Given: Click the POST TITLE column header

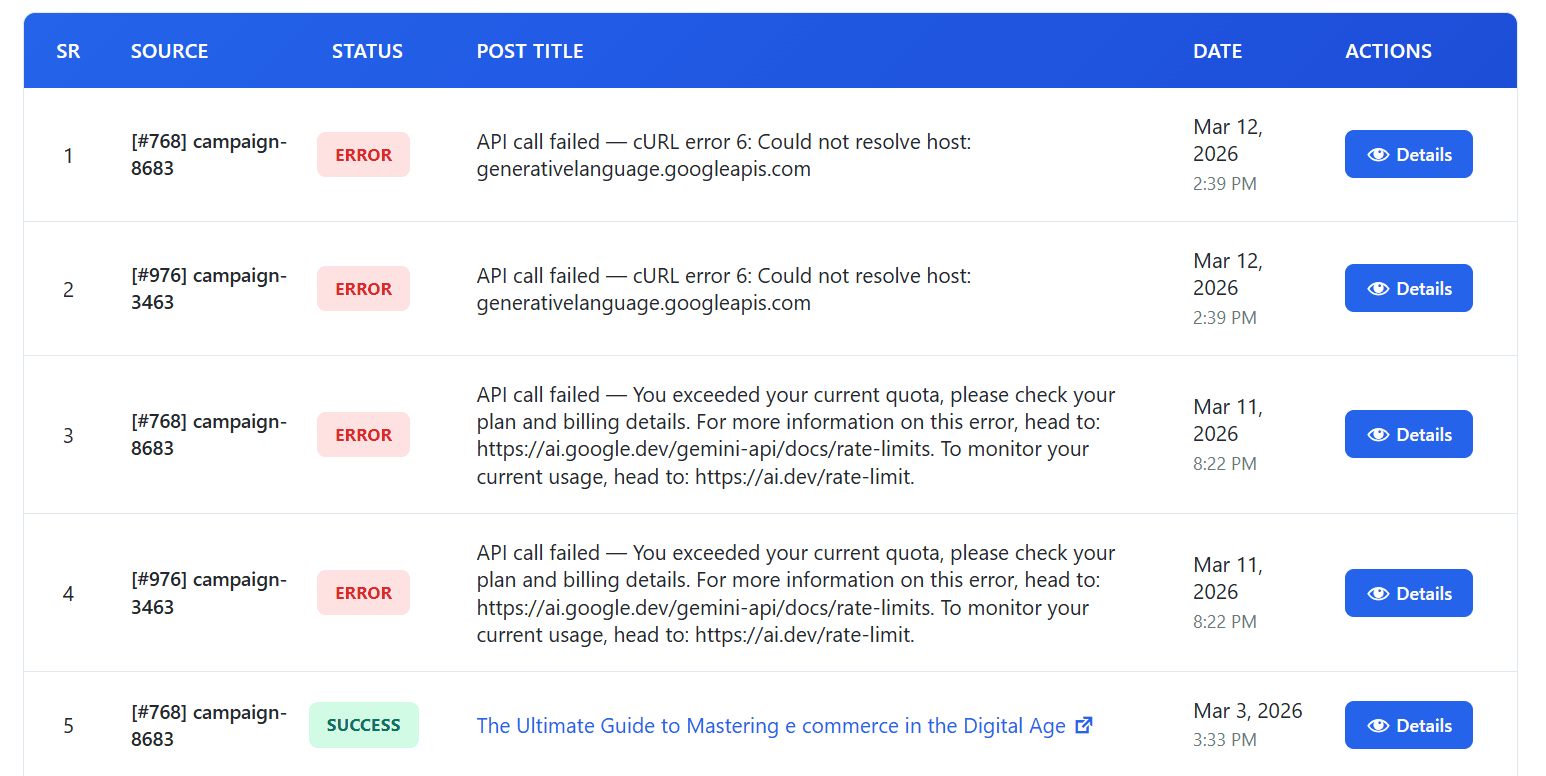Looking at the screenshot, I should (530, 51).
